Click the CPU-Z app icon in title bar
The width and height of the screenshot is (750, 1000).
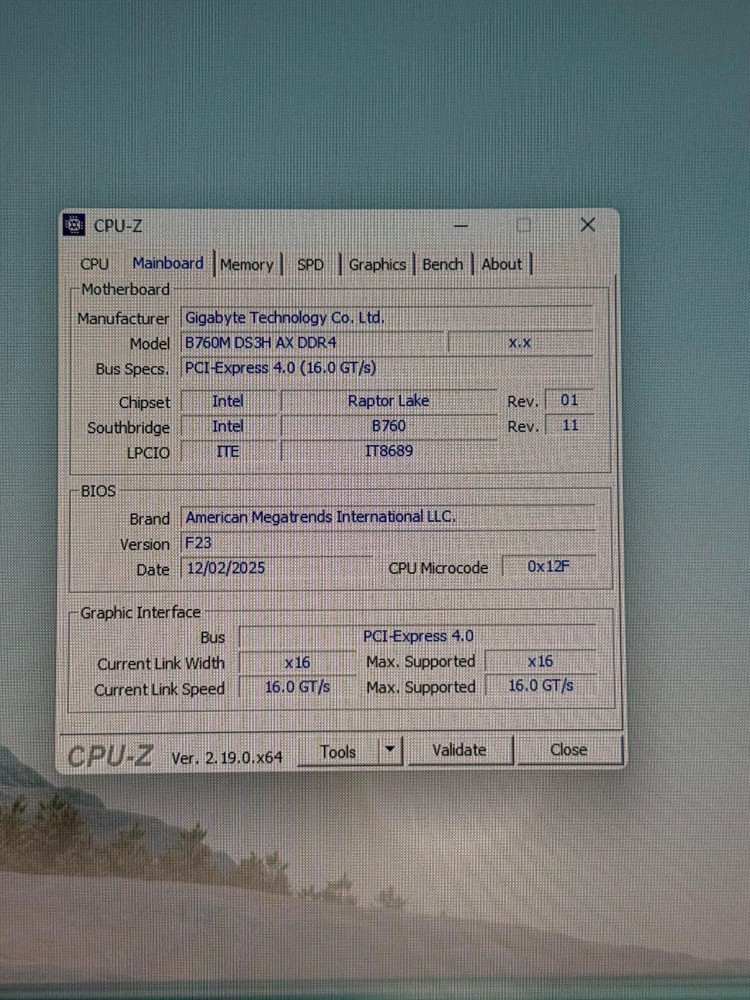(74, 225)
